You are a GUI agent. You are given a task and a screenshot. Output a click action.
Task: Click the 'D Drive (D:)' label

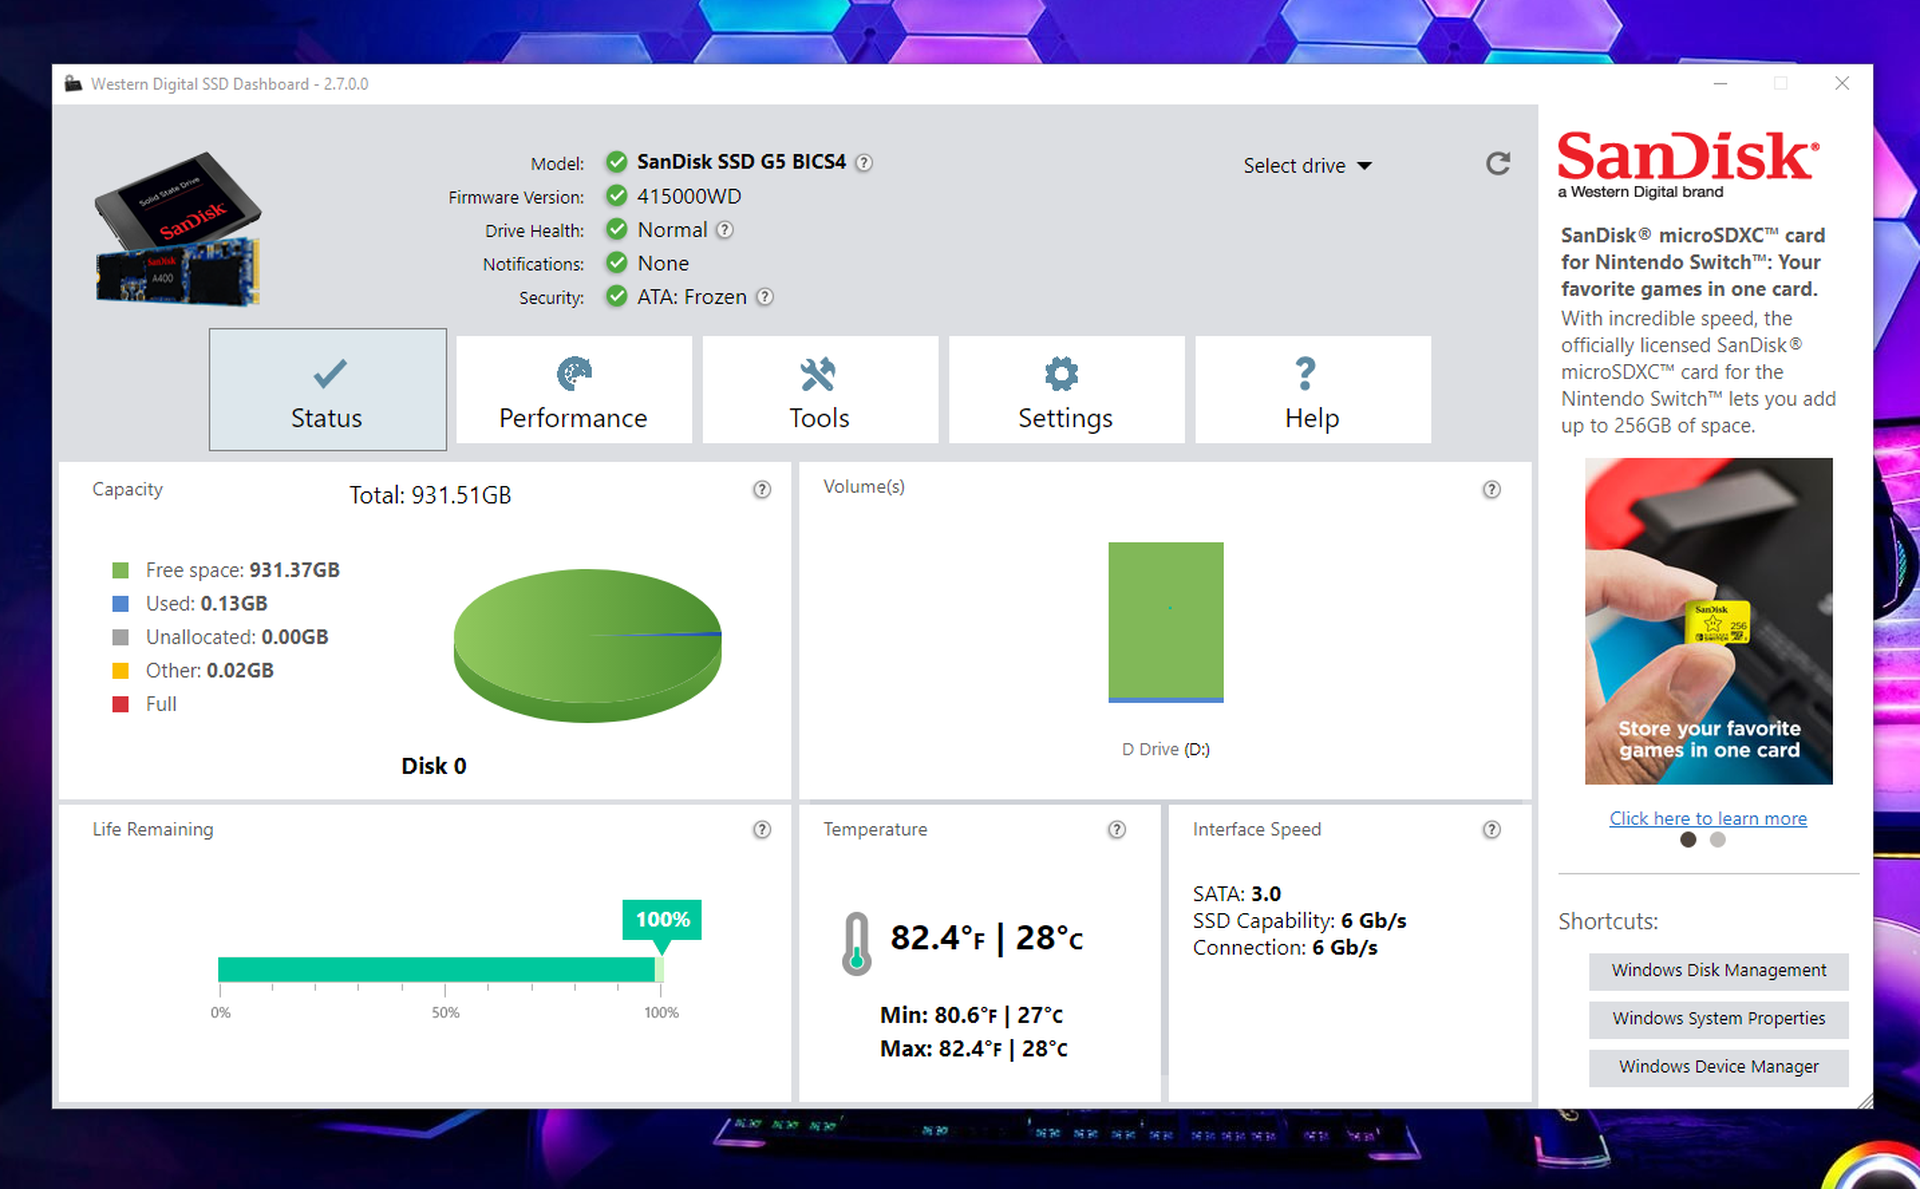(1166, 749)
